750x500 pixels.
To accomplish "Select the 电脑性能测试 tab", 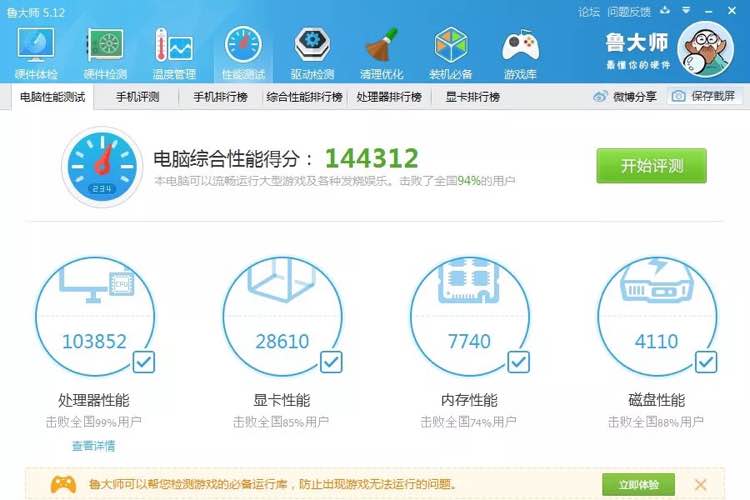I will tap(53, 97).
